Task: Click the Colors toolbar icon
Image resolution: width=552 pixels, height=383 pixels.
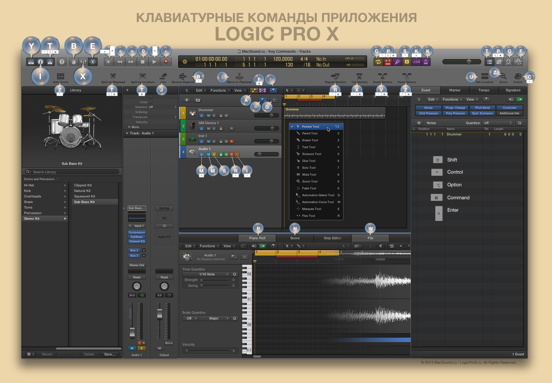Action: pos(518,76)
